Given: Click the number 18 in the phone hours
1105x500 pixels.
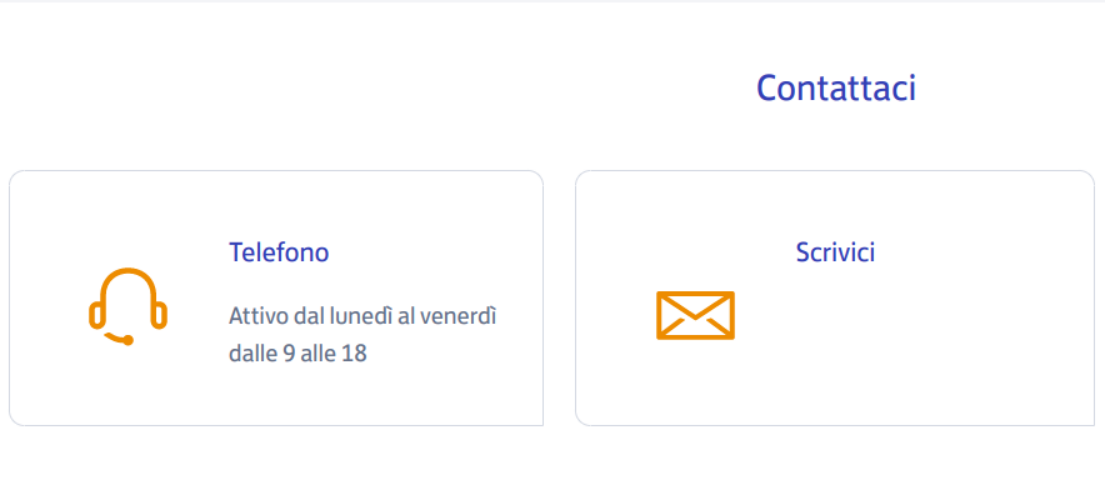Looking at the screenshot, I should pos(354,353).
